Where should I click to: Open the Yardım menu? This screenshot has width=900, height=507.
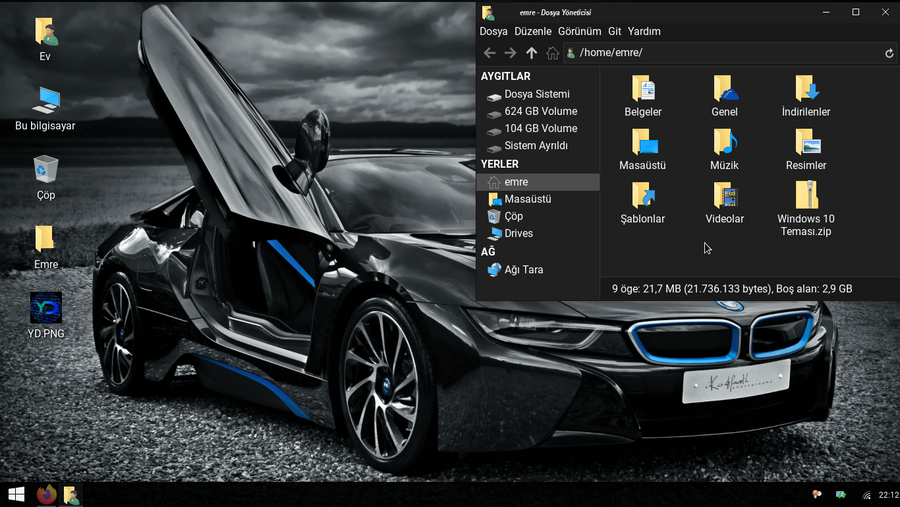pos(644,32)
